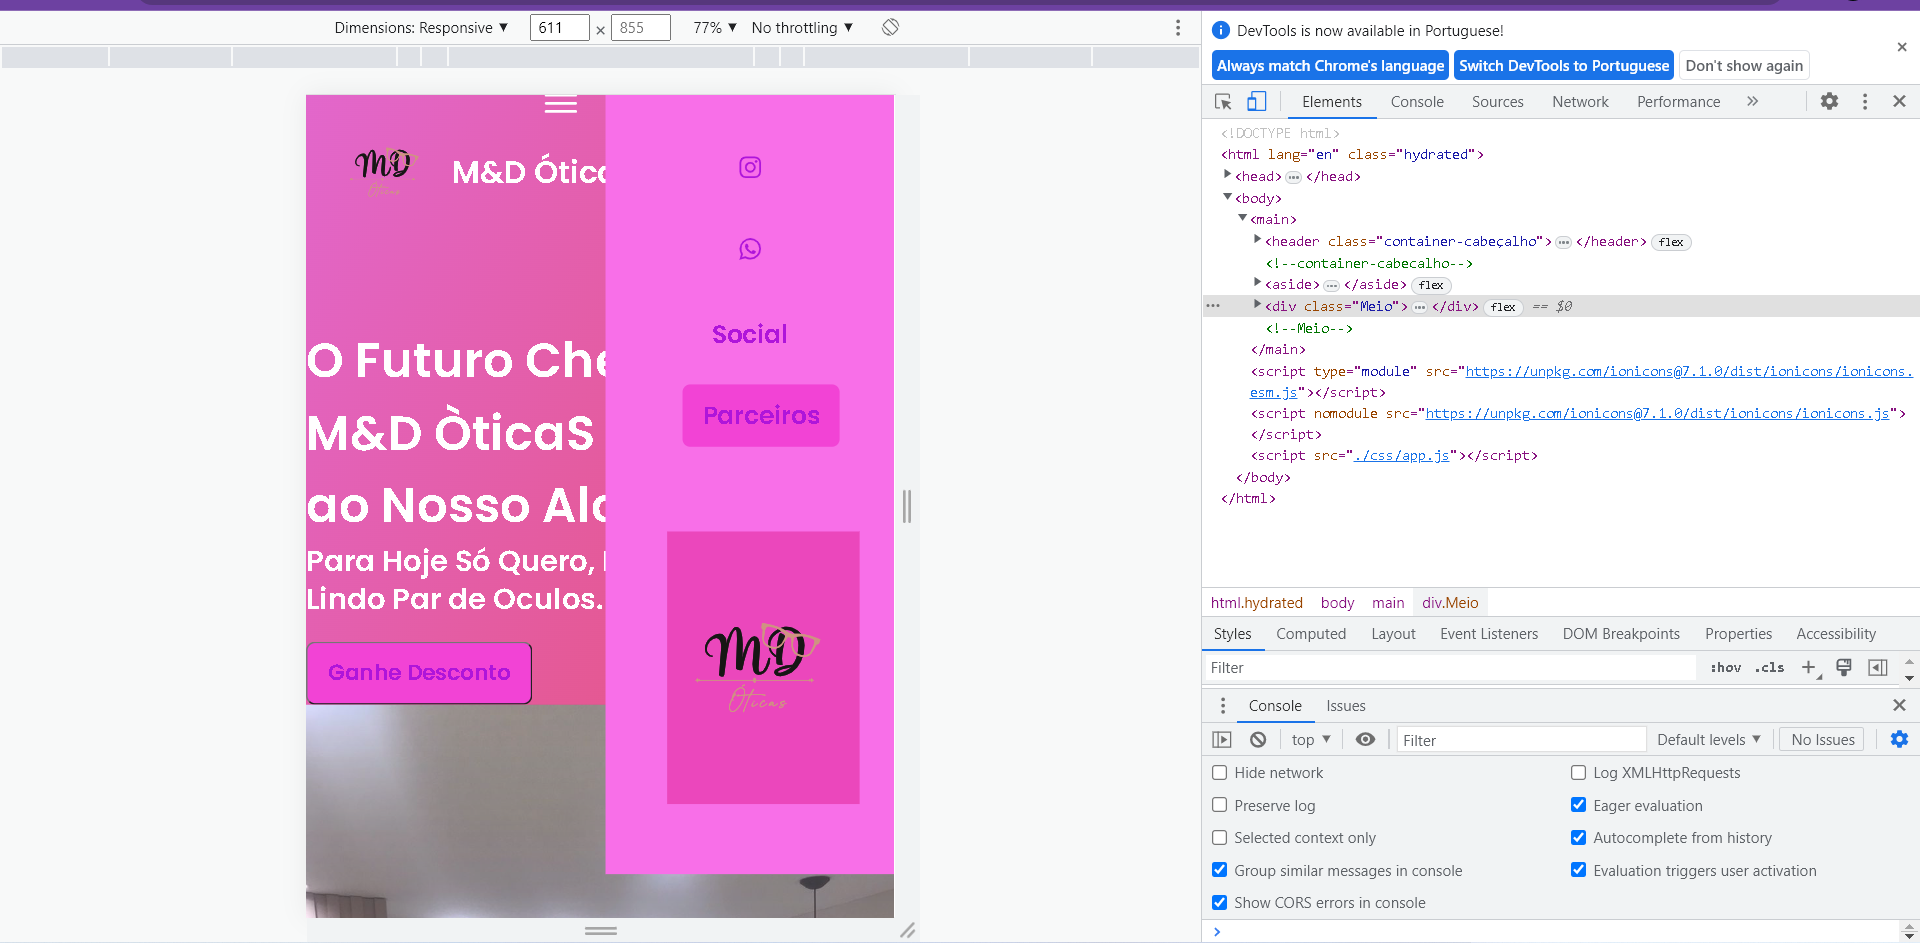Click the rendering emulation paintbrush icon
This screenshot has height=943, width=1920.
tap(1844, 667)
